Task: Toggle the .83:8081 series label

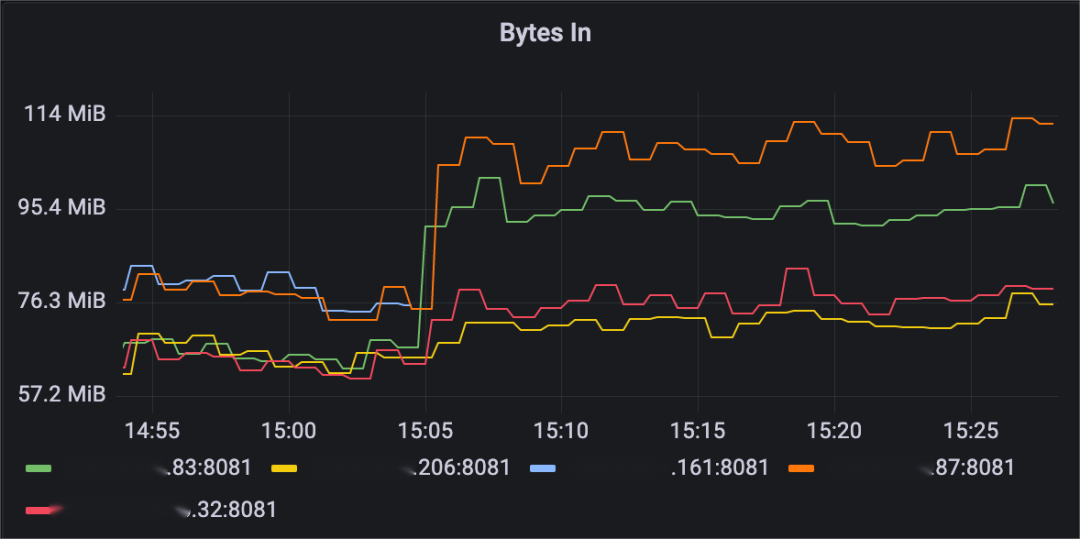Action: tap(201, 468)
